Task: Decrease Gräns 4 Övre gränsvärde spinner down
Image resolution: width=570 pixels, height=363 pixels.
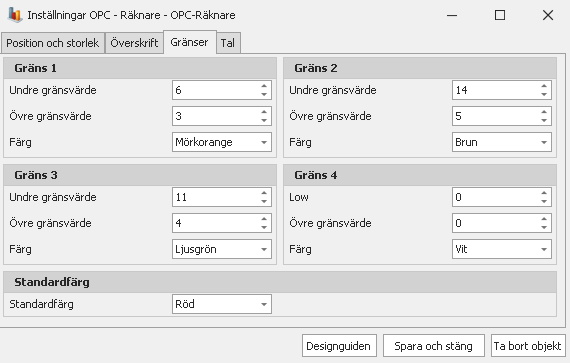Action: tap(544, 227)
